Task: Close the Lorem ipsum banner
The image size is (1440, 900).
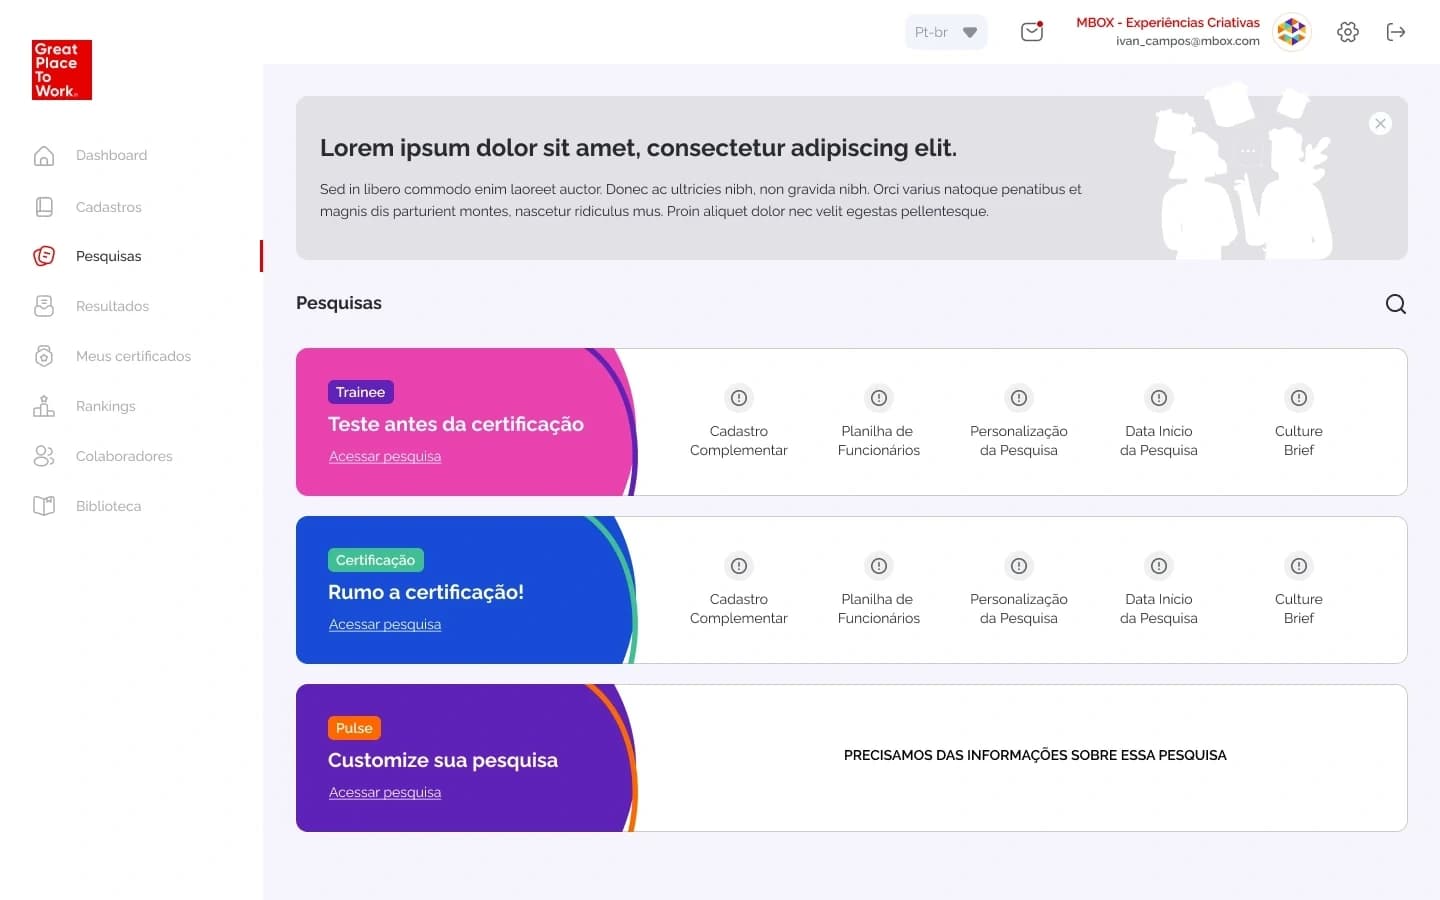Action: point(1380,124)
